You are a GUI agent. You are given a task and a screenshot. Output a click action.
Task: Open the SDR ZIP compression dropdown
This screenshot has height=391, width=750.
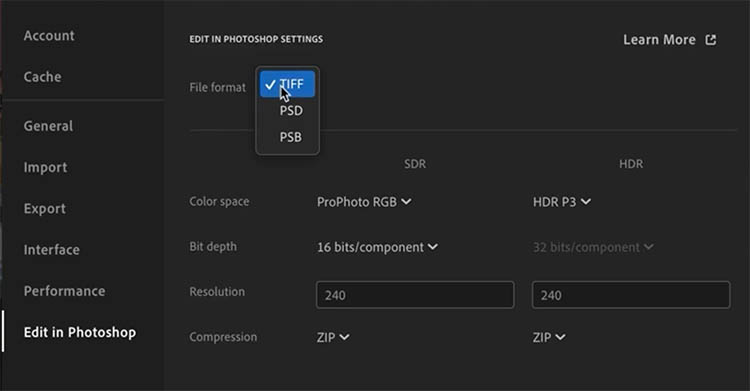click(x=333, y=337)
